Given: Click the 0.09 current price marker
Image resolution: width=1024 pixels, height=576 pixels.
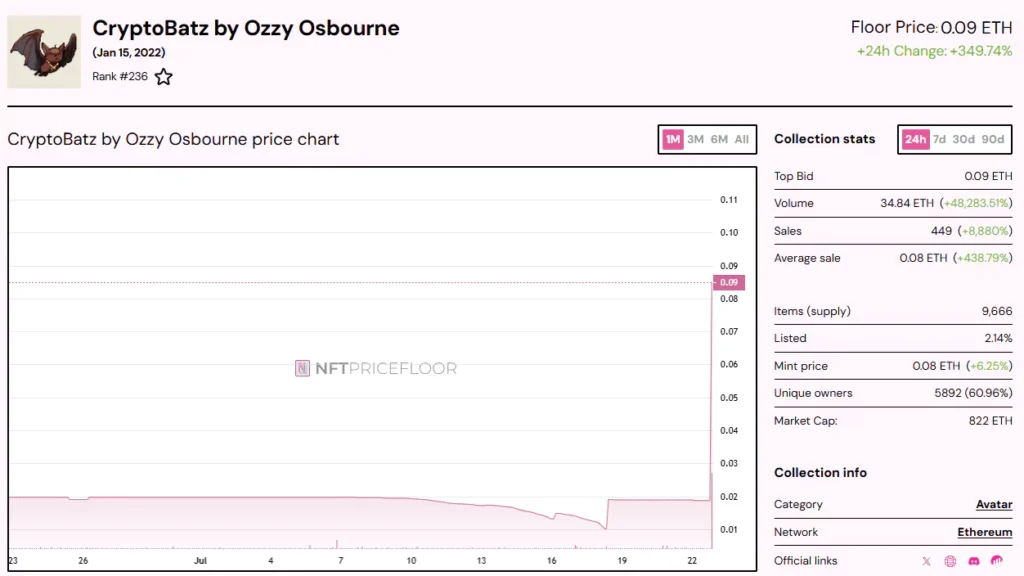Looking at the screenshot, I should [729, 282].
